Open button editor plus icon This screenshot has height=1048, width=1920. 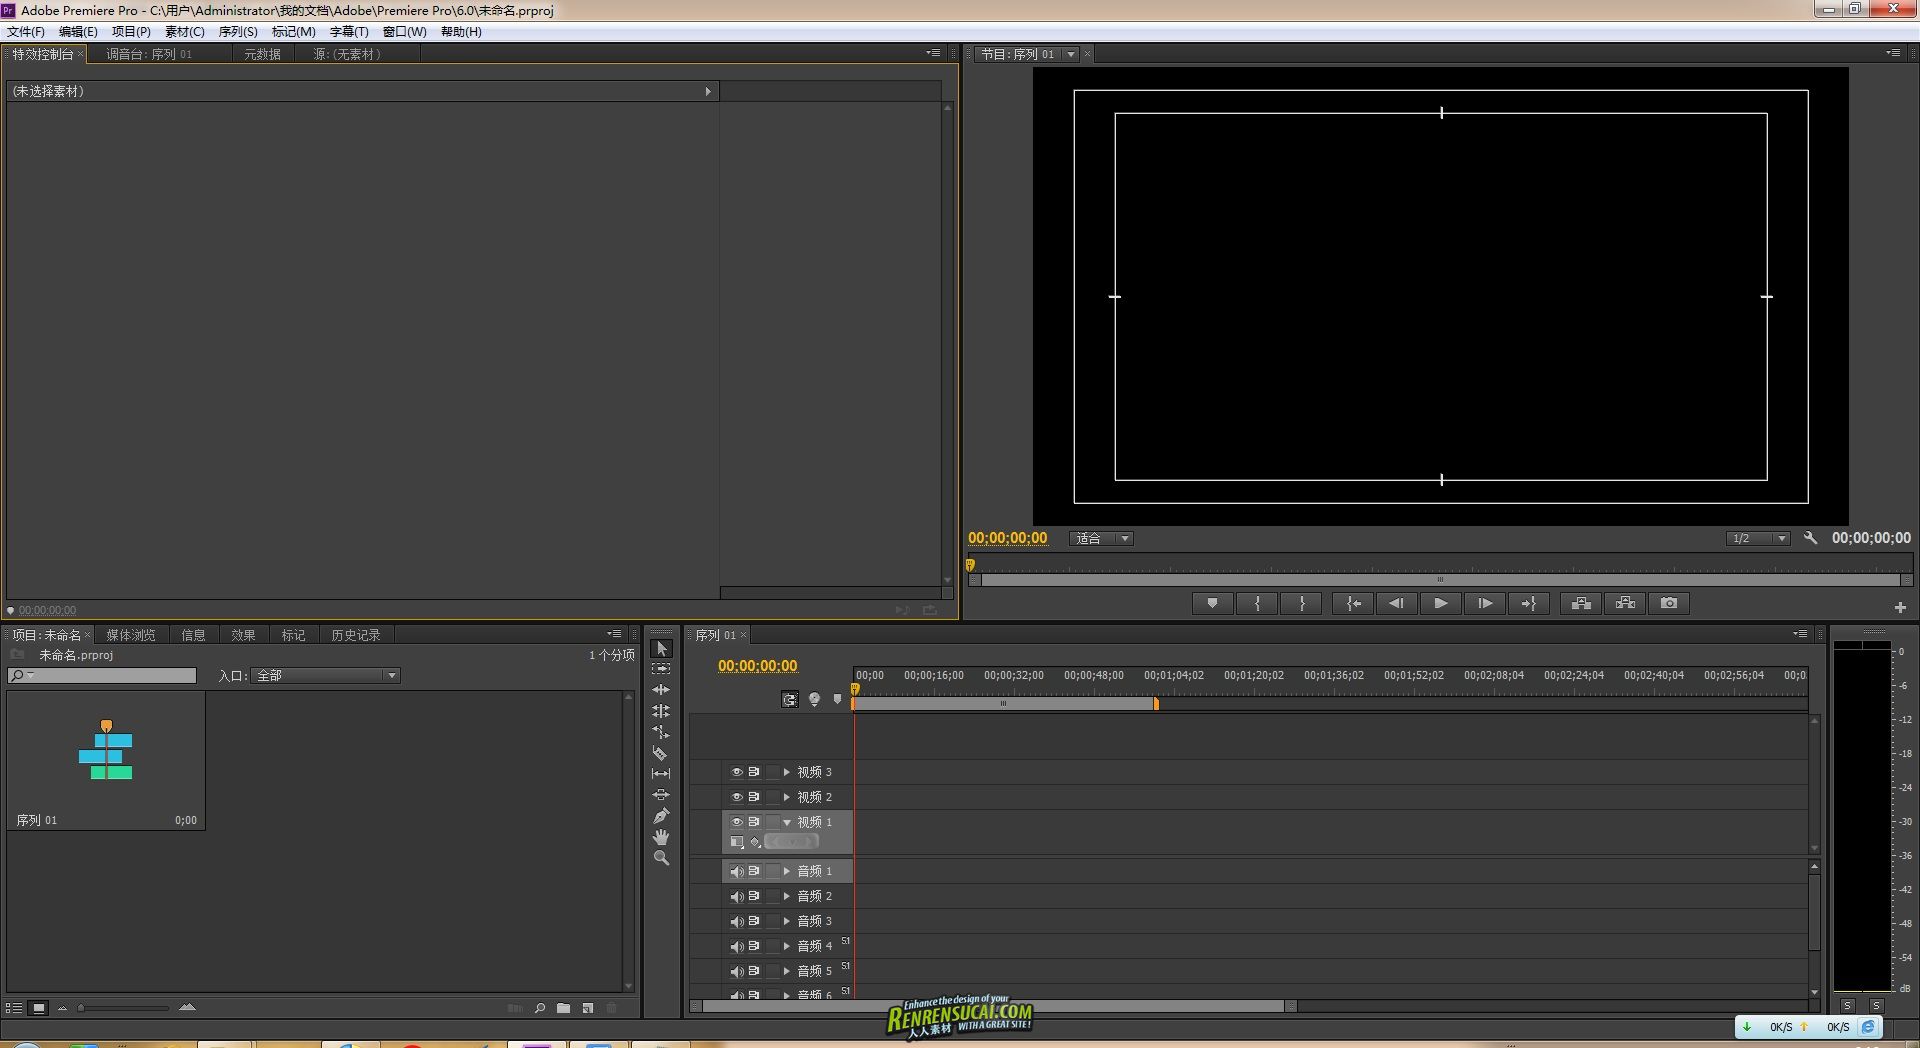tap(1900, 607)
